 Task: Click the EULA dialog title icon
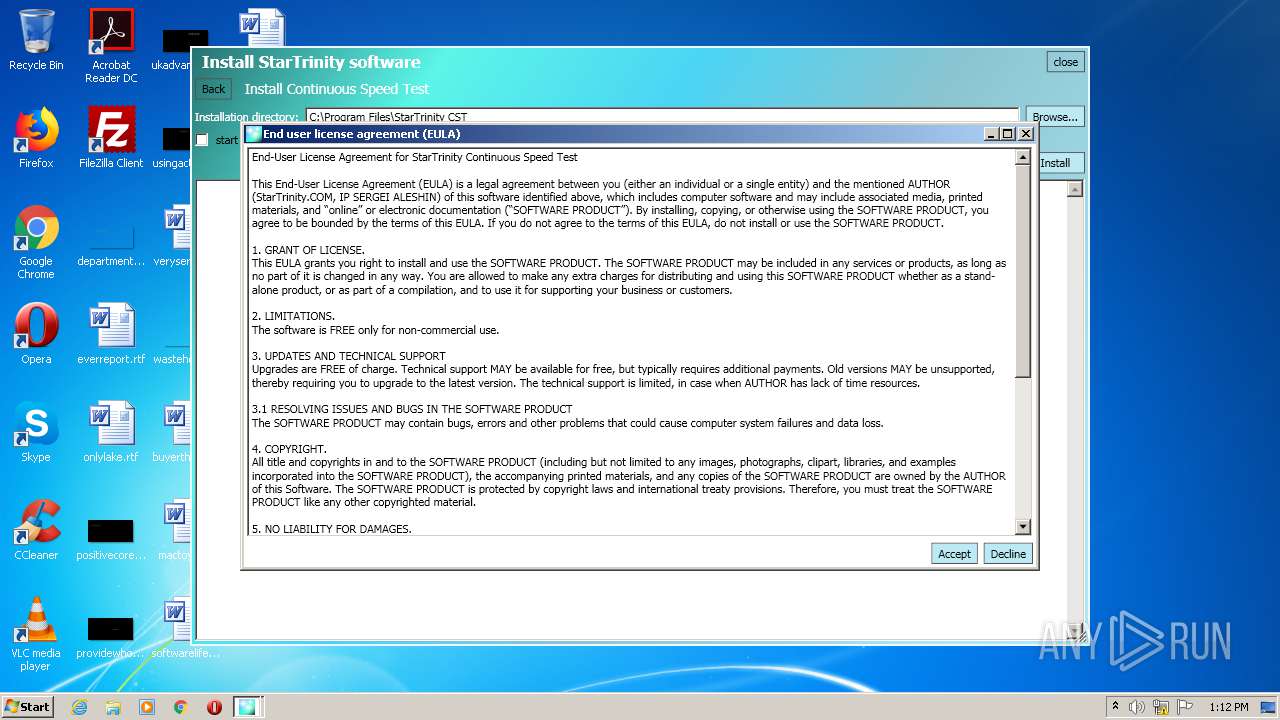click(254, 134)
